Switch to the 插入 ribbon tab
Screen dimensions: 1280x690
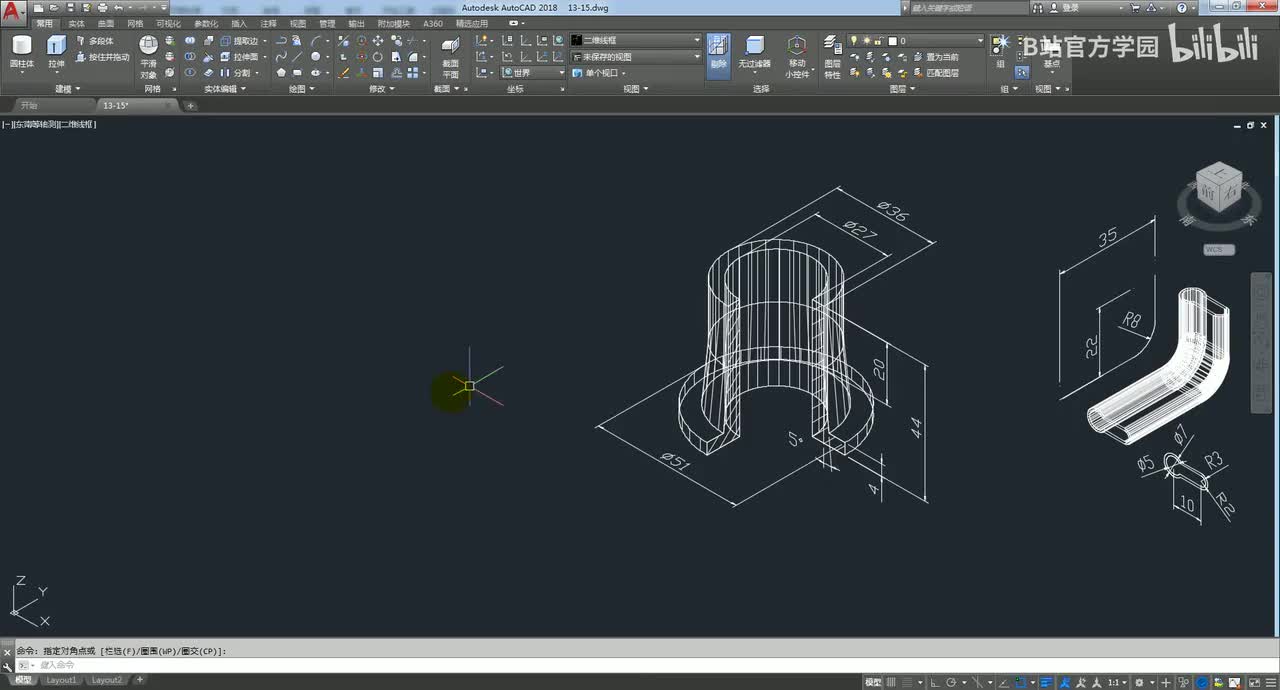click(239, 23)
